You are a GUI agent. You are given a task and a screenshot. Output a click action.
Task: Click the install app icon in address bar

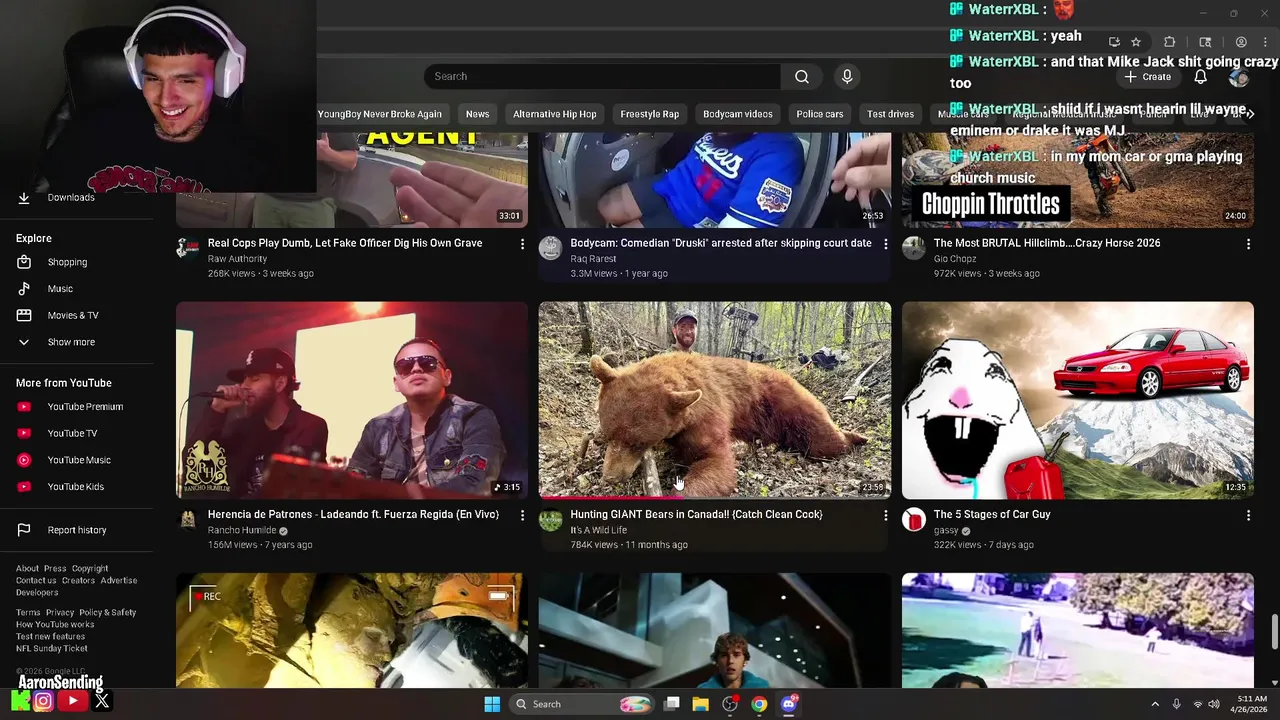tap(1114, 42)
